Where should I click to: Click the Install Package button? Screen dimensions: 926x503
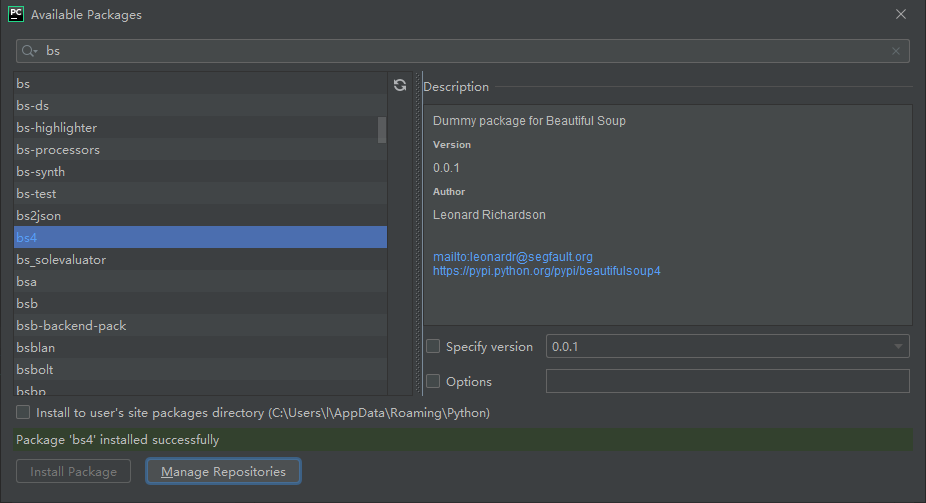pyautogui.click(x=73, y=471)
